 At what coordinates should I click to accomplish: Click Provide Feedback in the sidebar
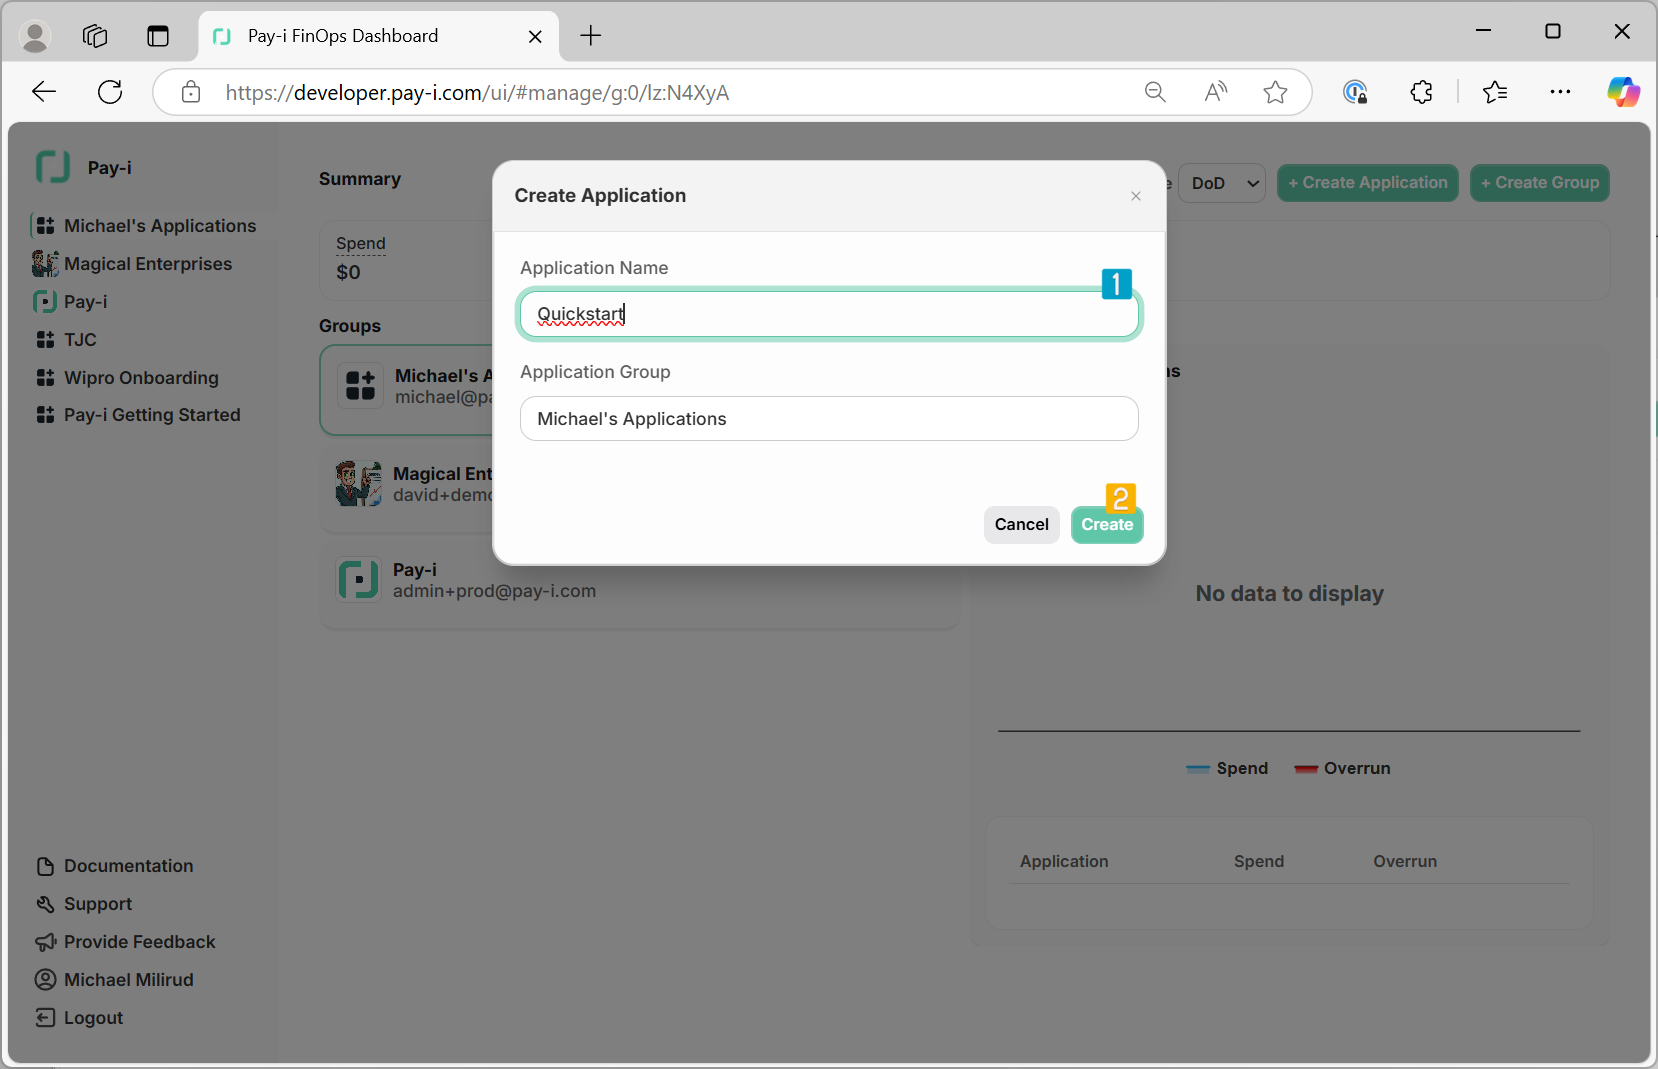pos(126,942)
